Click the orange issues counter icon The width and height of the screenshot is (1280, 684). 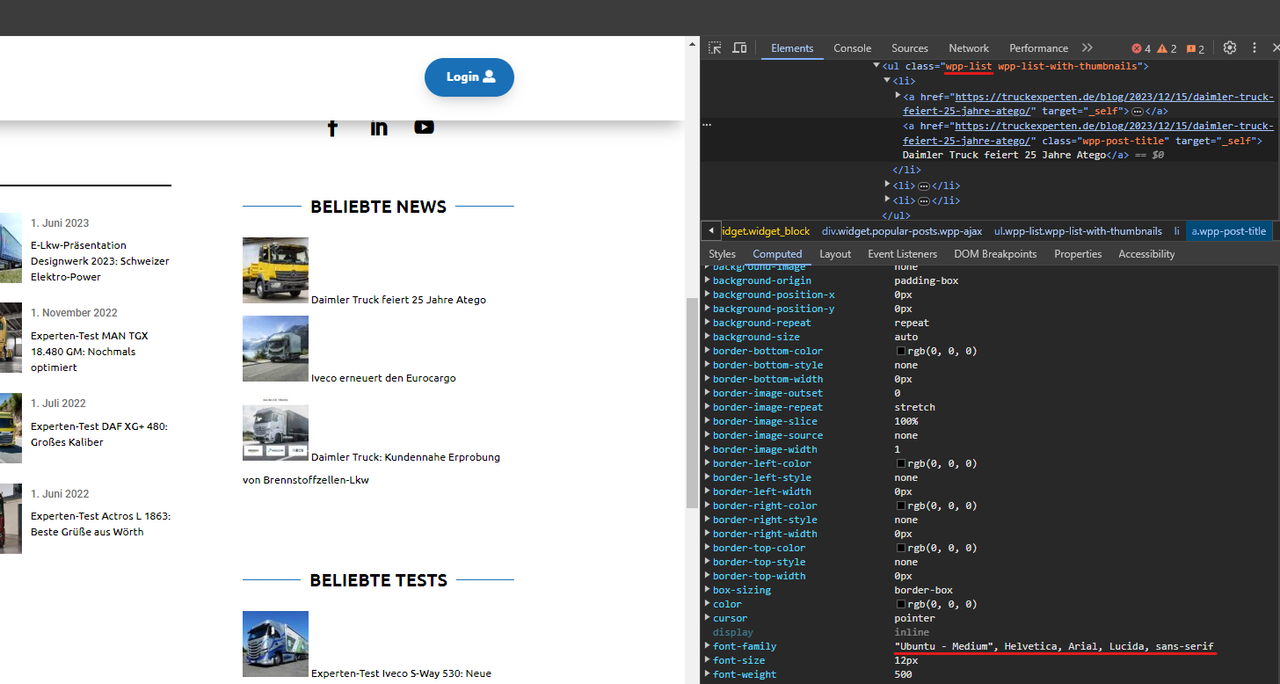[1195, 48]
